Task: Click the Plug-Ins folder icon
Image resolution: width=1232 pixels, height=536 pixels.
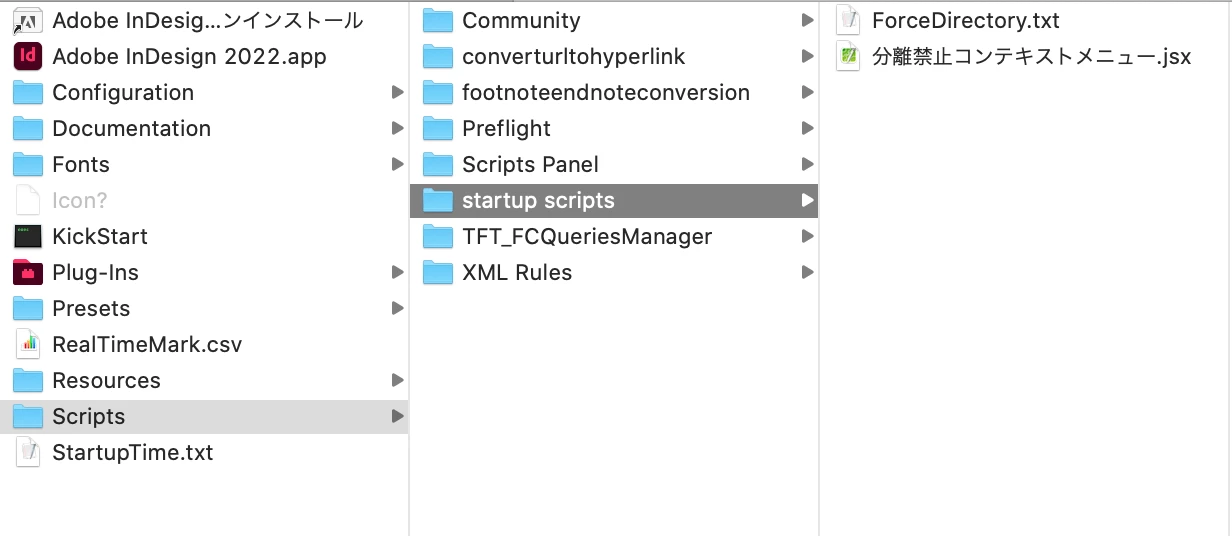Action: coord(28,272)
